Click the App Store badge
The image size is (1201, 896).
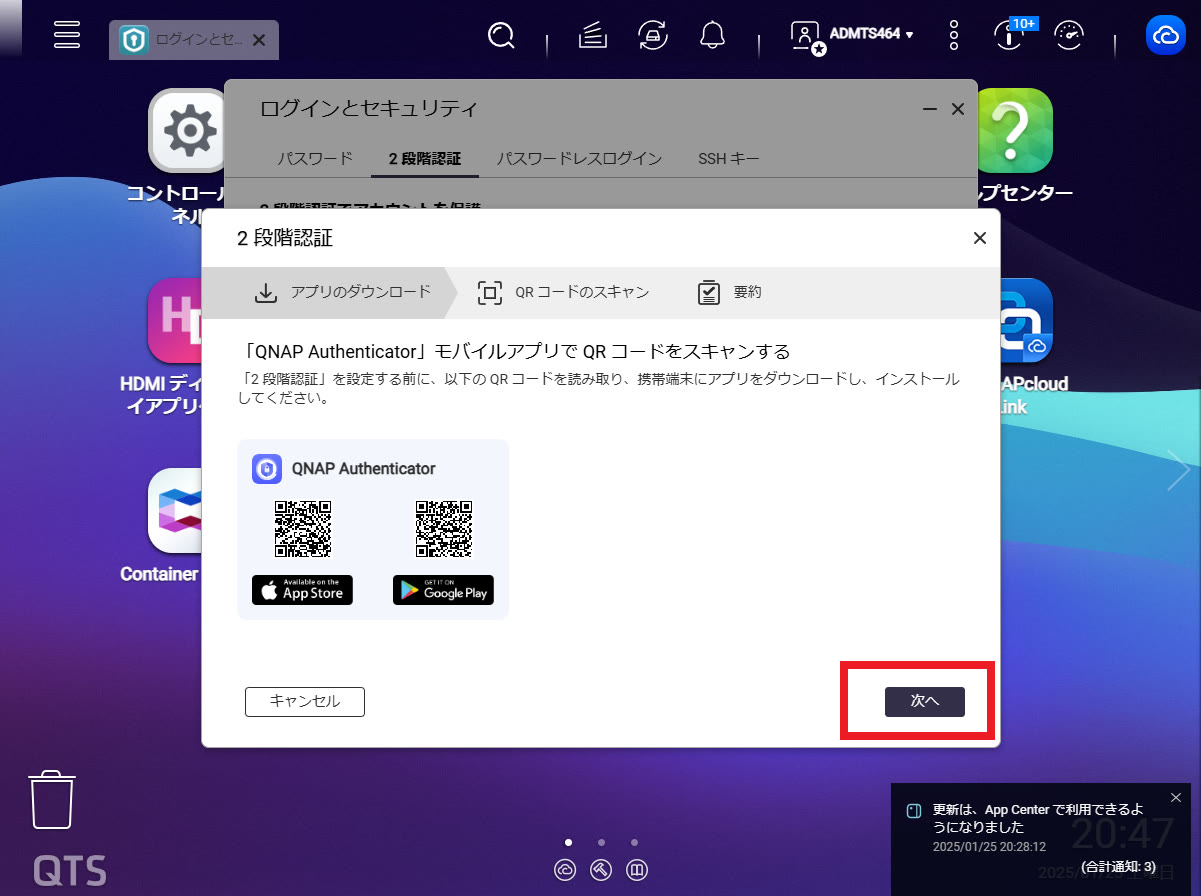[302, 590]
